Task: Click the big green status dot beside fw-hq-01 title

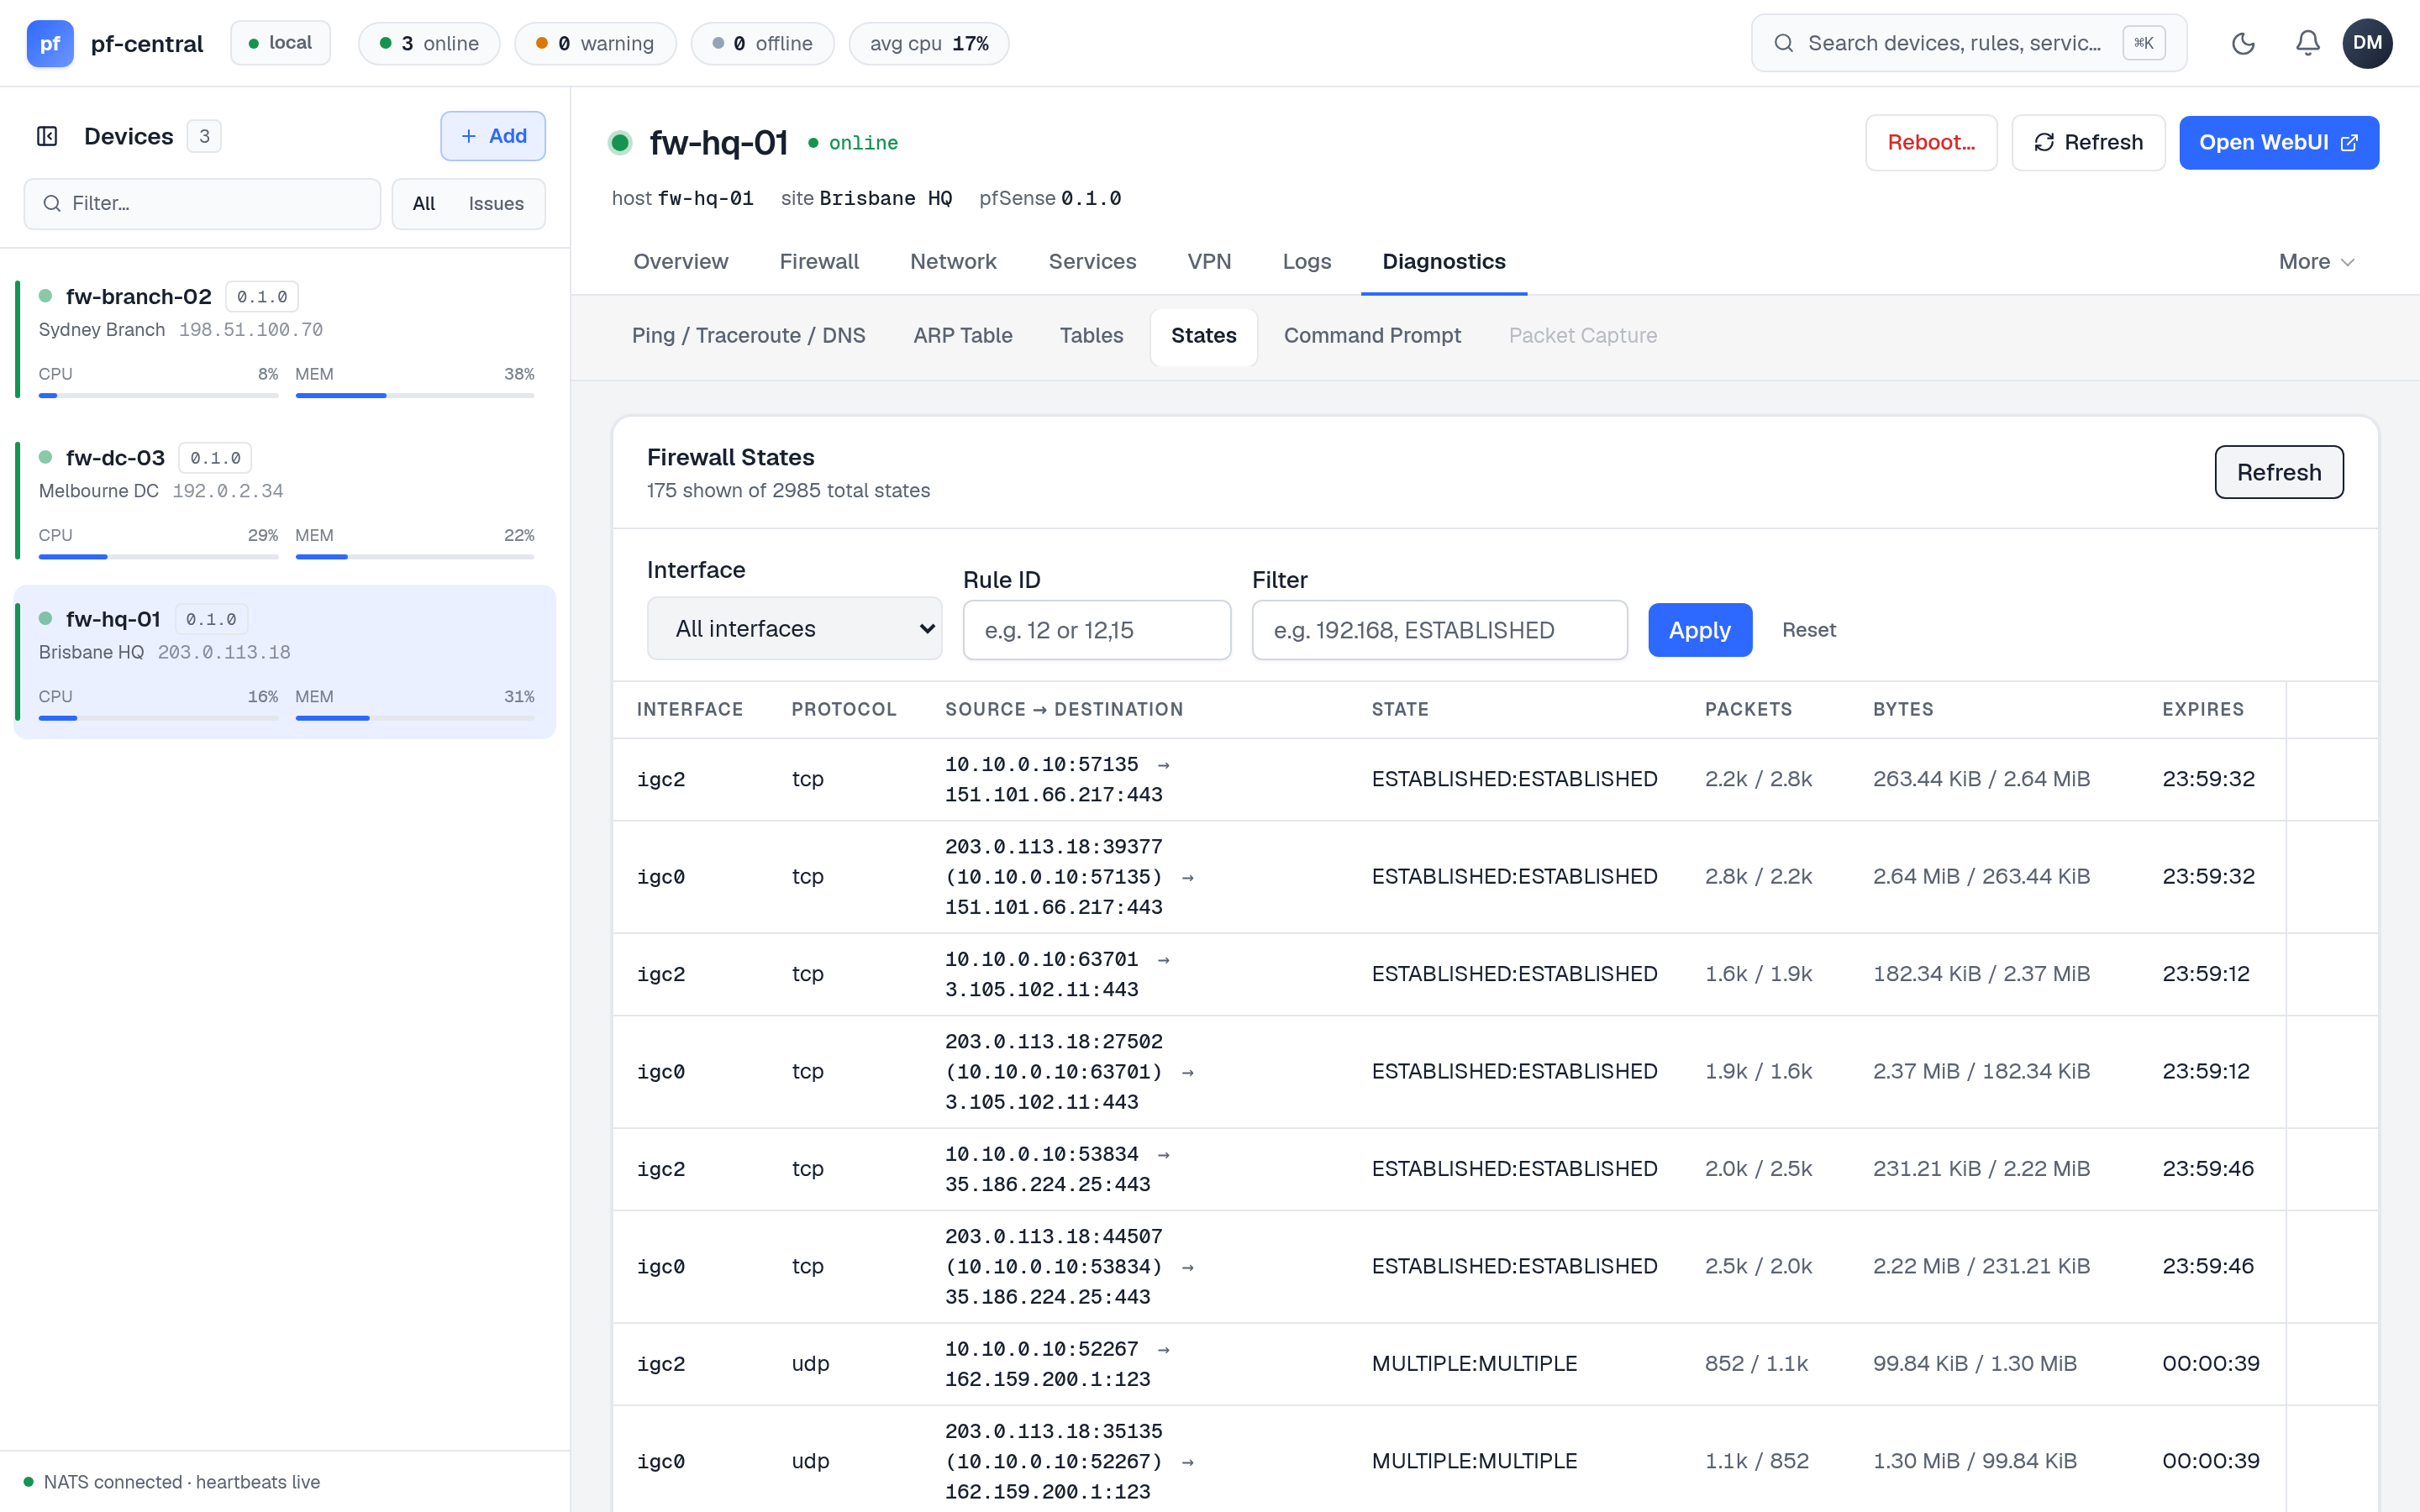Action: [x=620, y=143]
